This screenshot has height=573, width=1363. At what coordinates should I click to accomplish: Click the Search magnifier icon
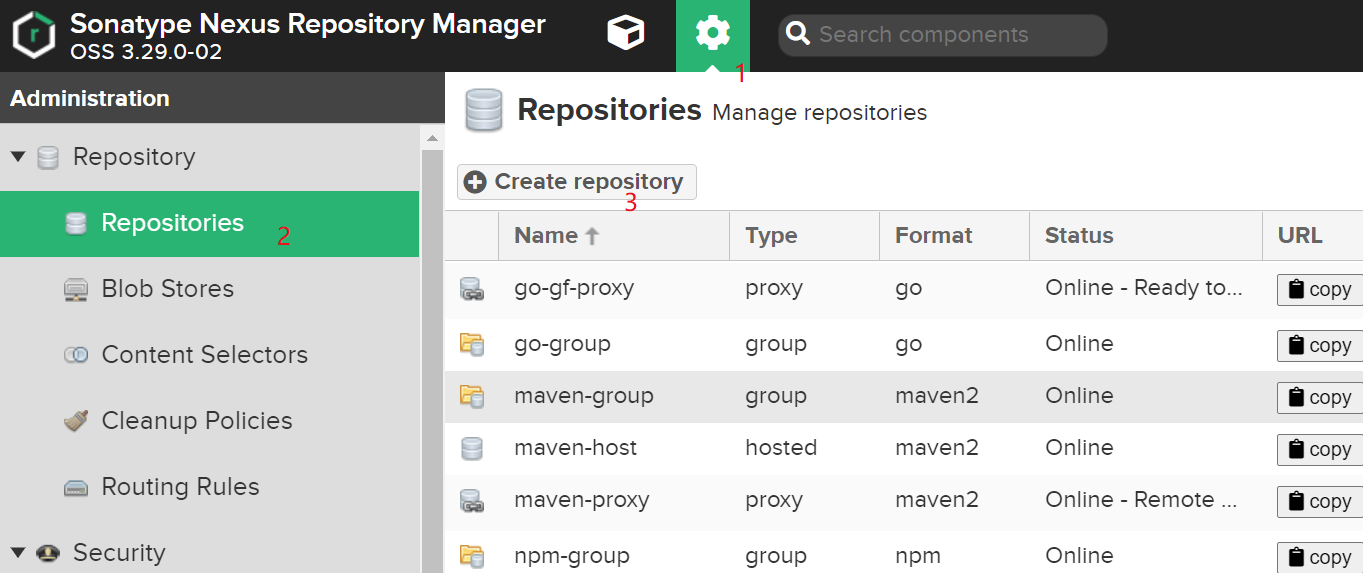797,35
